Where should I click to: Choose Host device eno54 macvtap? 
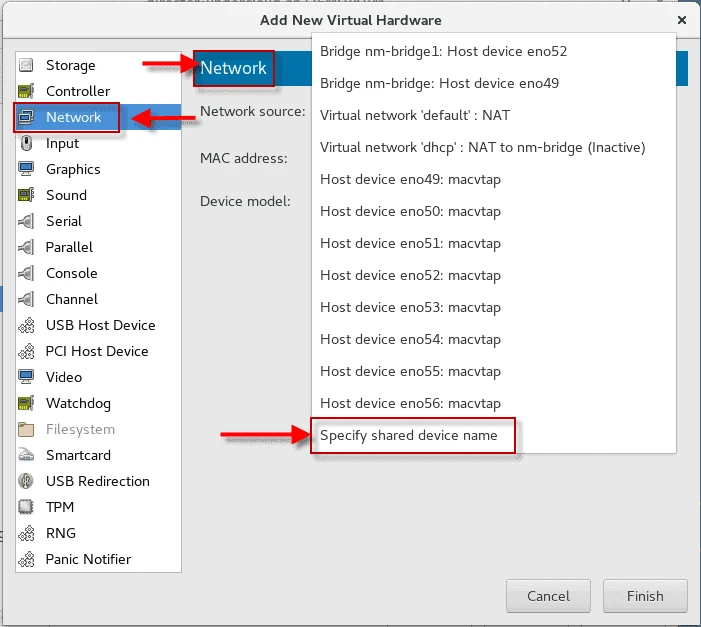pyautogui.click(x=494, y=339)
